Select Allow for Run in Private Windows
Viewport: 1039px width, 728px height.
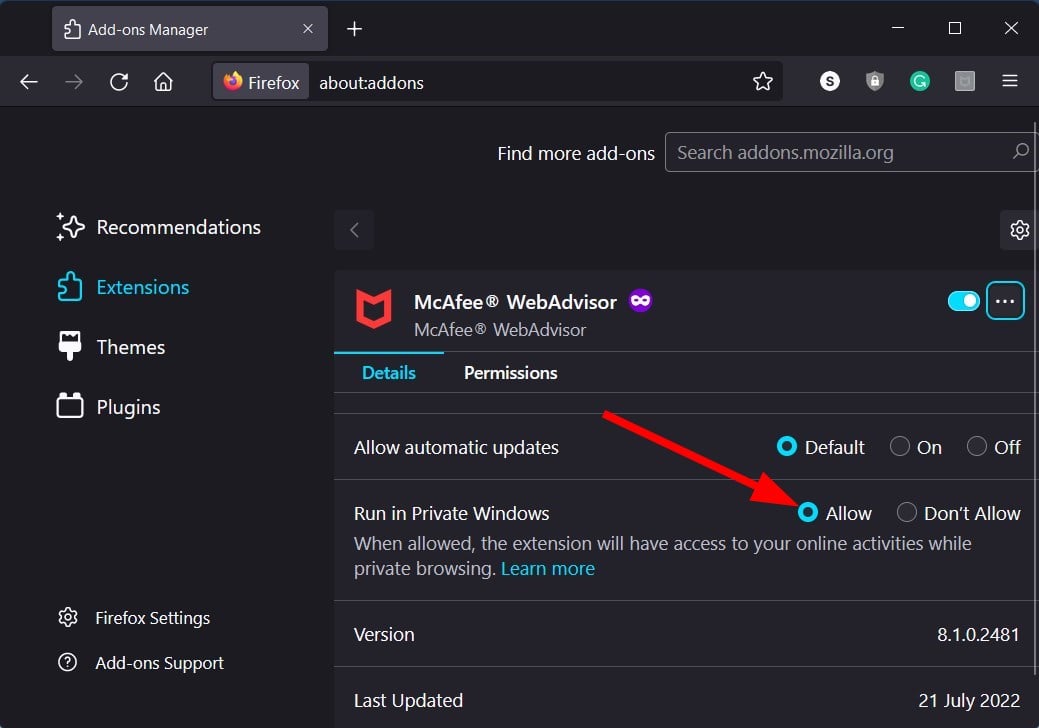pyautogui.click(x=808, y=512)
